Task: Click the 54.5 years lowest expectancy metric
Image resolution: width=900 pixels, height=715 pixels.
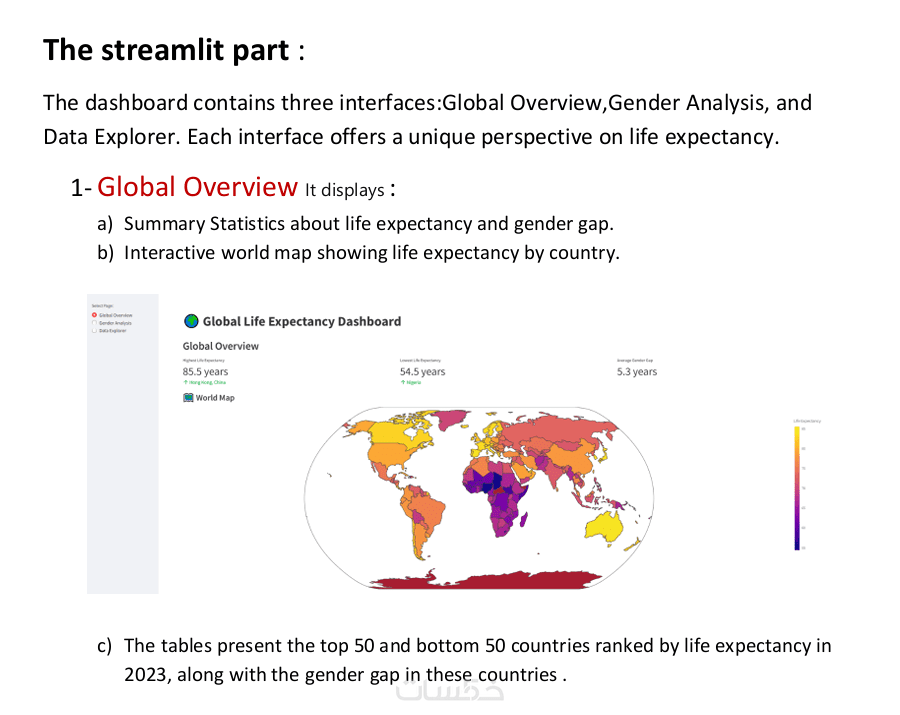Action: 422,372
